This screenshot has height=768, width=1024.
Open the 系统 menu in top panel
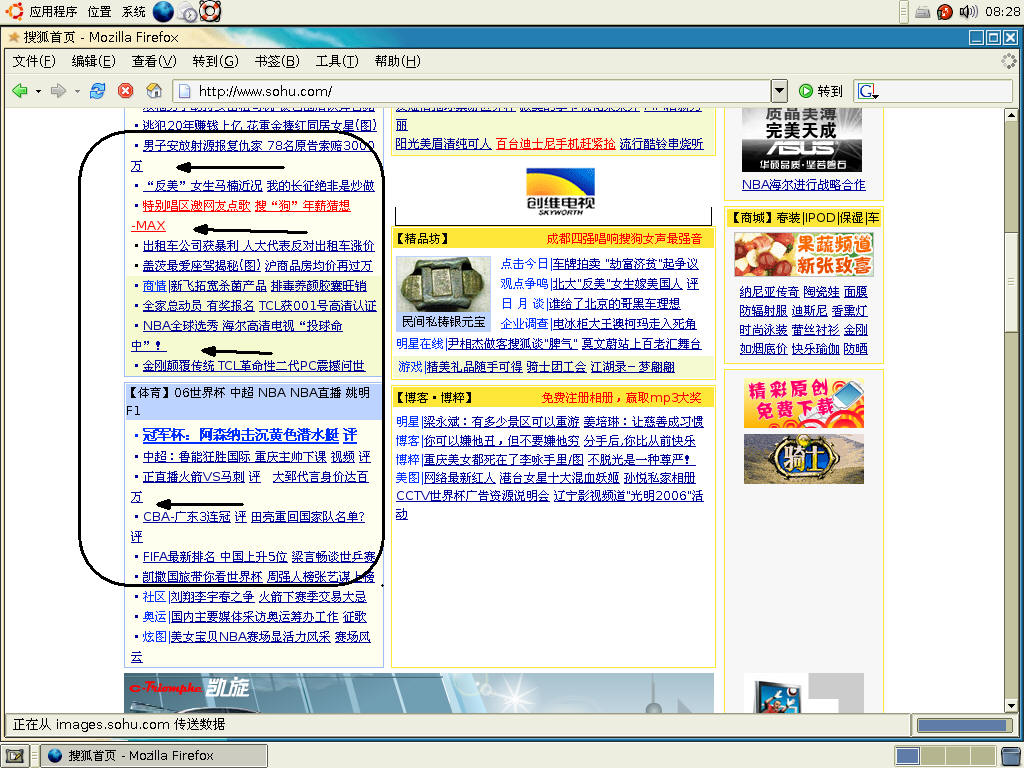[134, 11]
